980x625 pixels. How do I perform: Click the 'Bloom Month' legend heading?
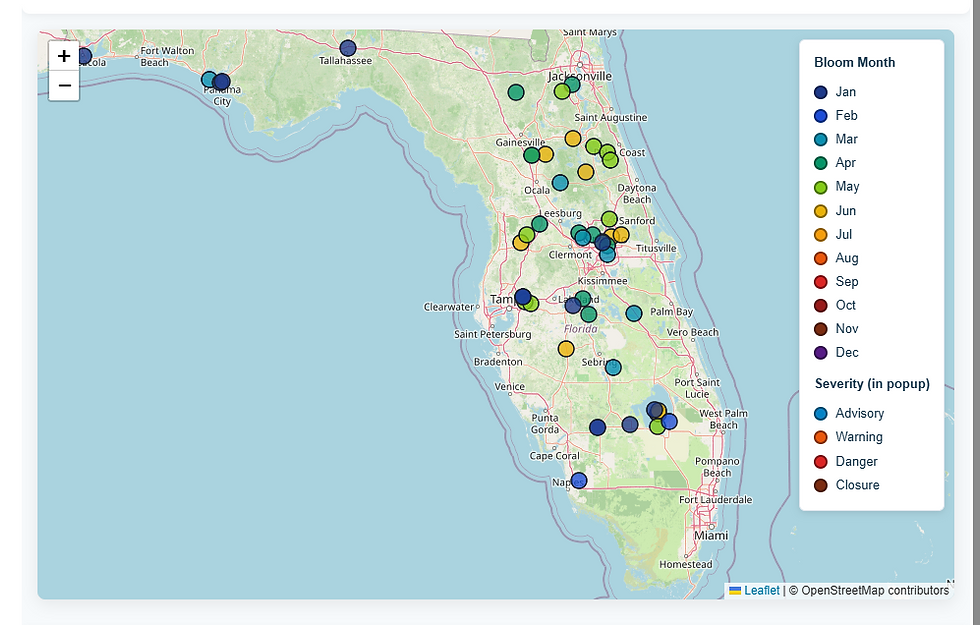click(854, 62)
